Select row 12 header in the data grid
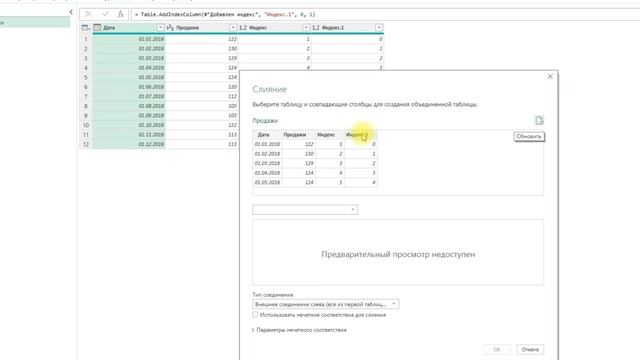The width and height of the screenshot is (640, 360). (x=86, y=144)
